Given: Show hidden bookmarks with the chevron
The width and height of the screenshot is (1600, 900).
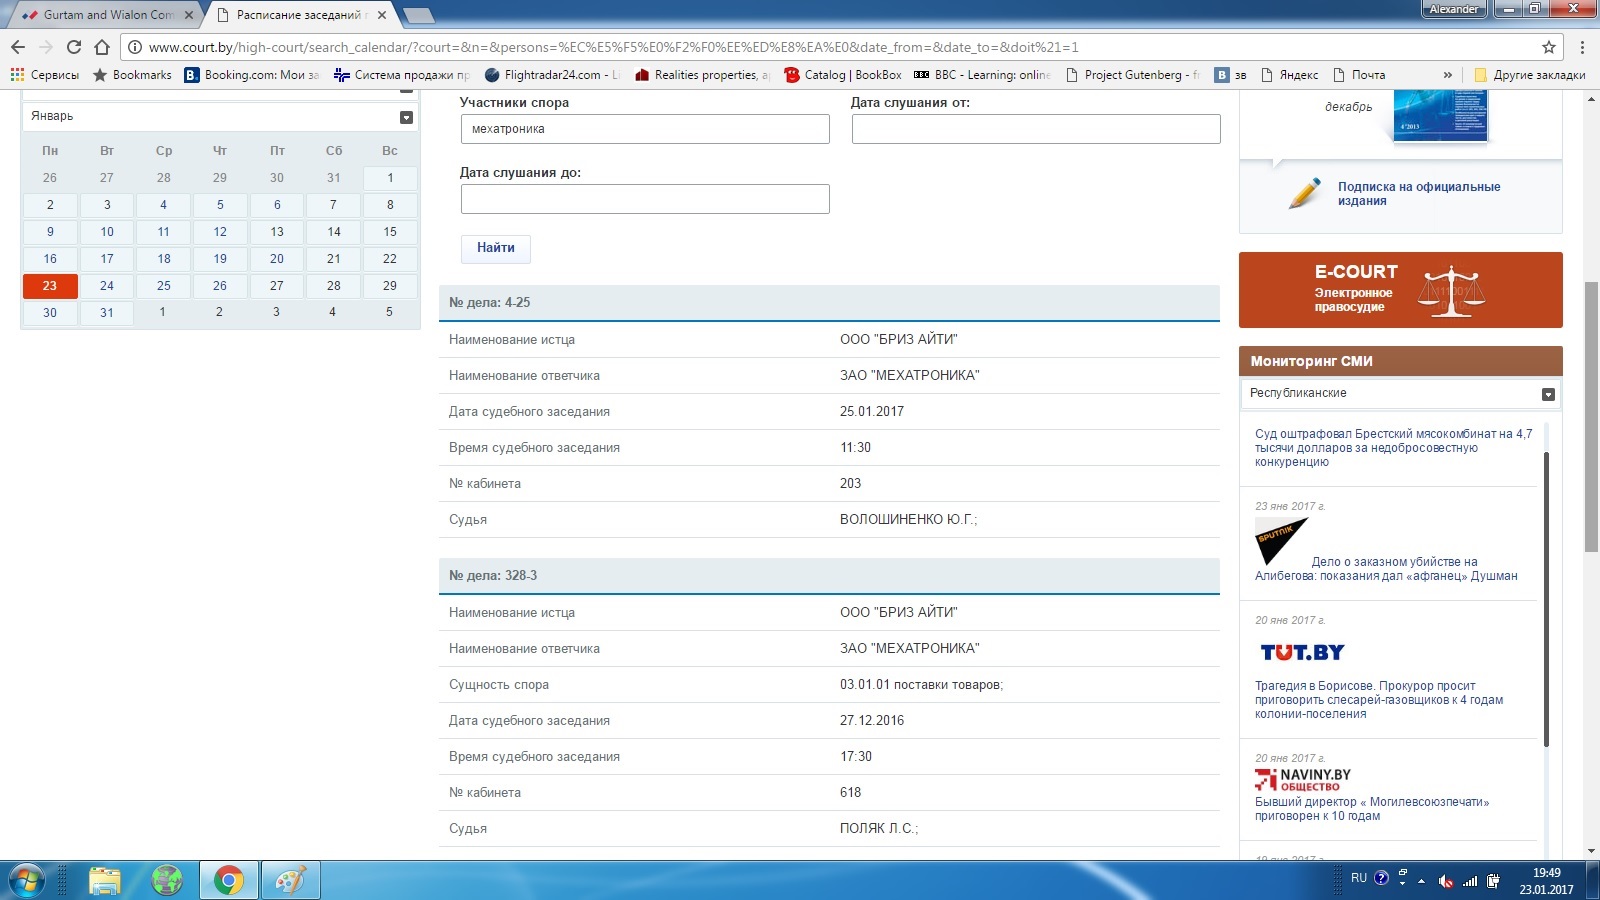Looking at the screenshot, I should click(x=1447, y=75).
